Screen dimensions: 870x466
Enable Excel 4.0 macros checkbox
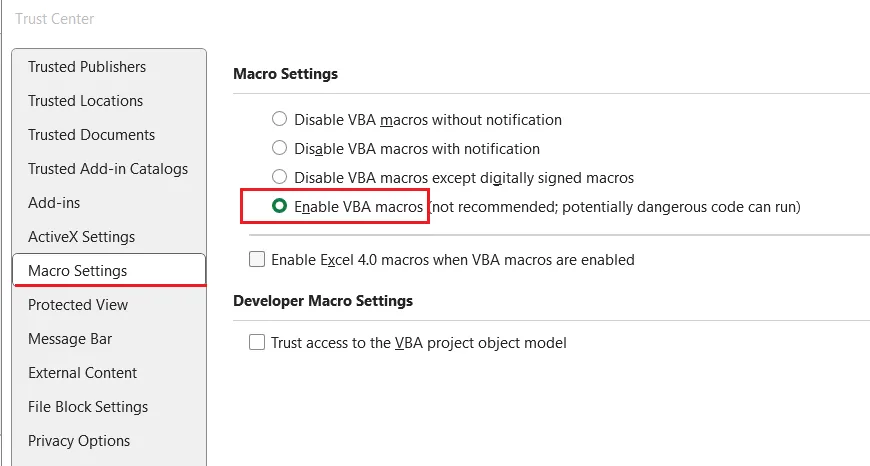[x=257, y=260]
